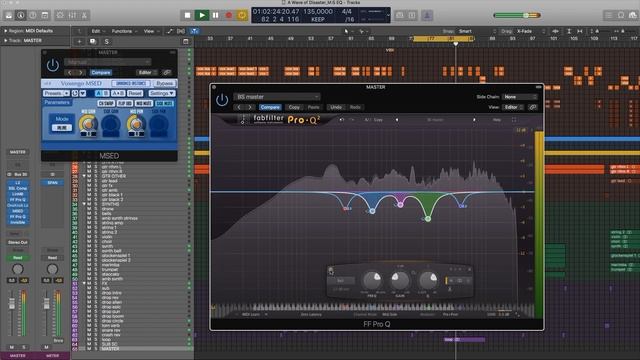Open the Edit menu in tracks area
Viewport: 640px width, 360px height.
point(98,31)
